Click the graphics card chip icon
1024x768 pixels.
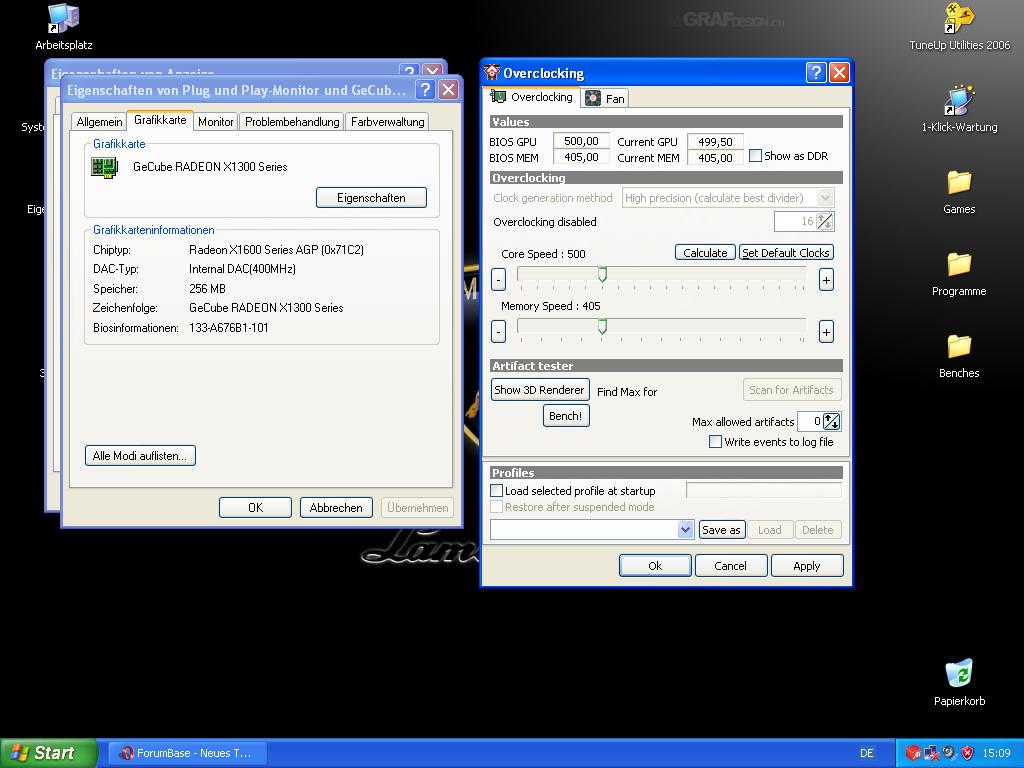pyautogui.click(x=104, y=168)
